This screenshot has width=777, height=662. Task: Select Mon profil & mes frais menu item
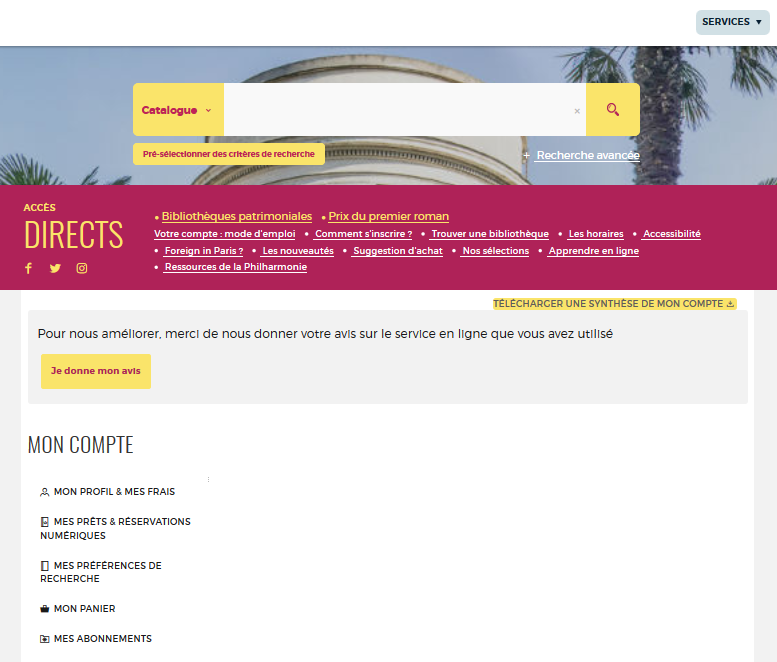108,492
